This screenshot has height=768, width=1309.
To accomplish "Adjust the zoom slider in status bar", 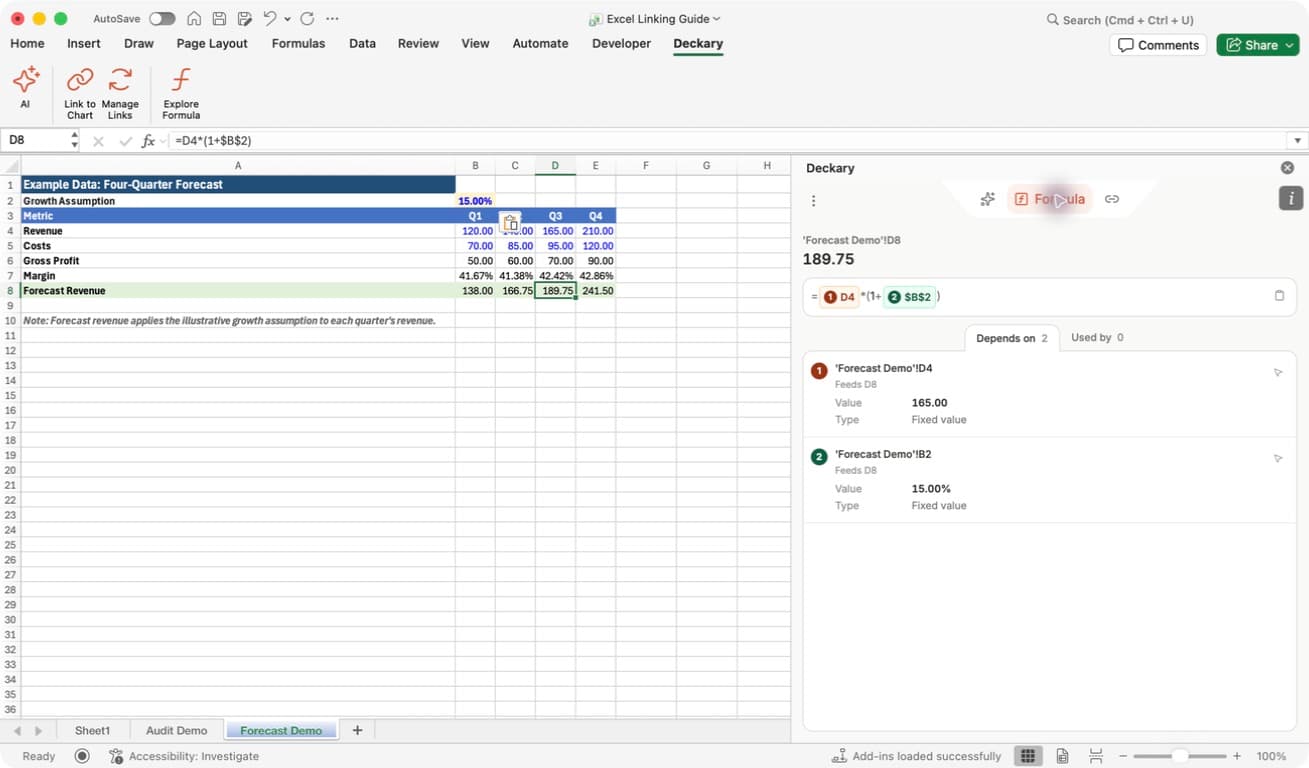I will pyautogui.click(x=1180, y=757).
